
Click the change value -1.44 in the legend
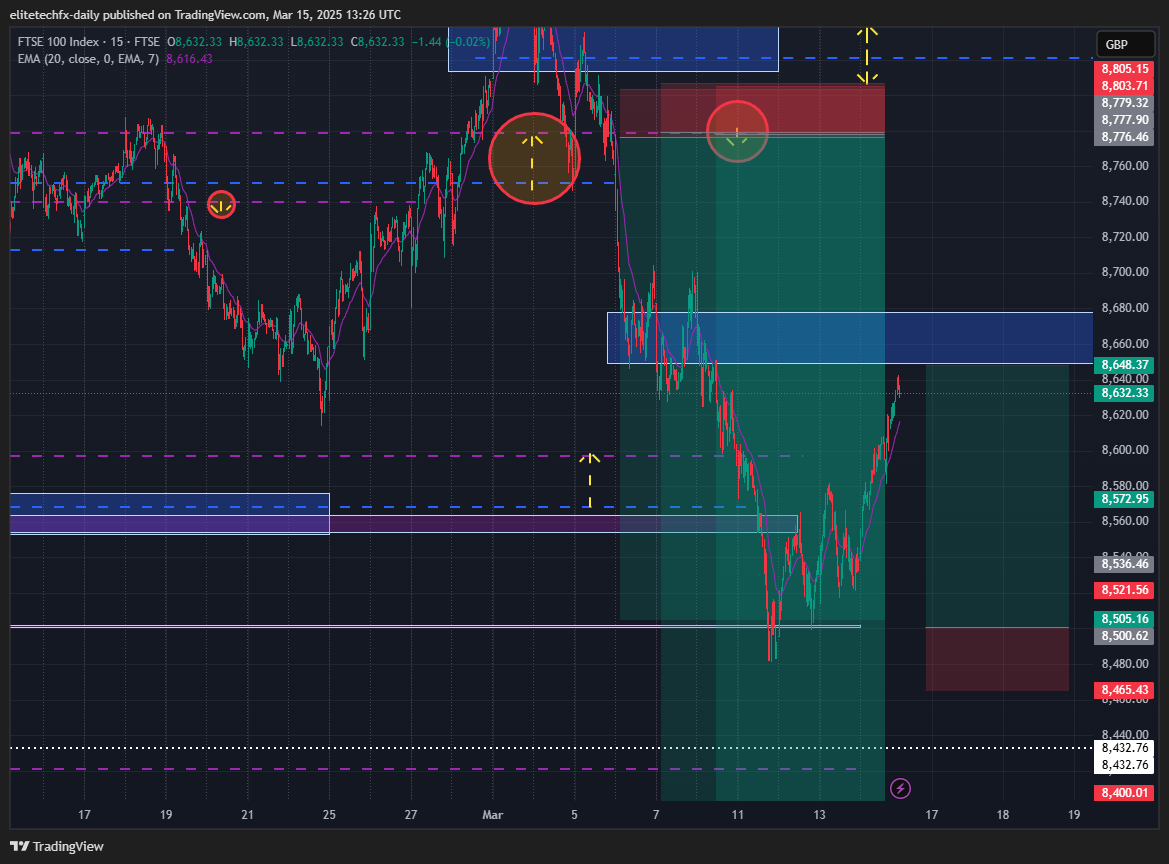click(x=426, y=42)
